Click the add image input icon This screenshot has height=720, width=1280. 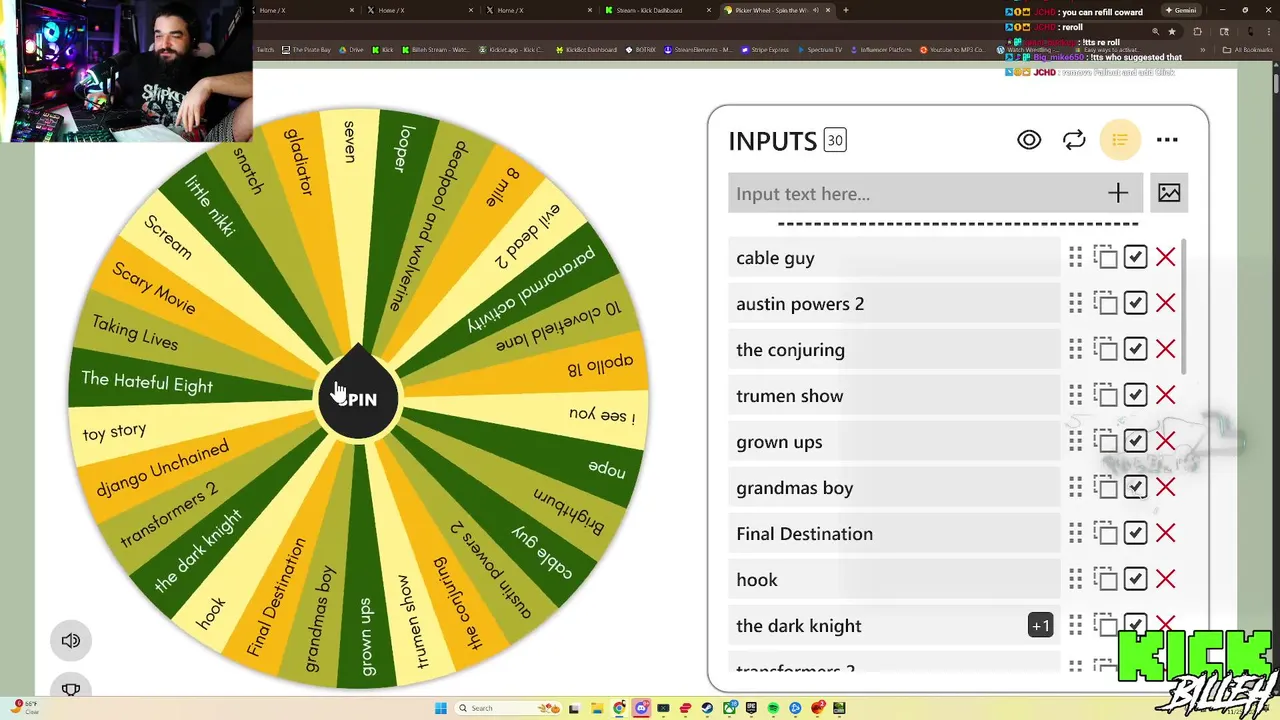[1169, 193]
